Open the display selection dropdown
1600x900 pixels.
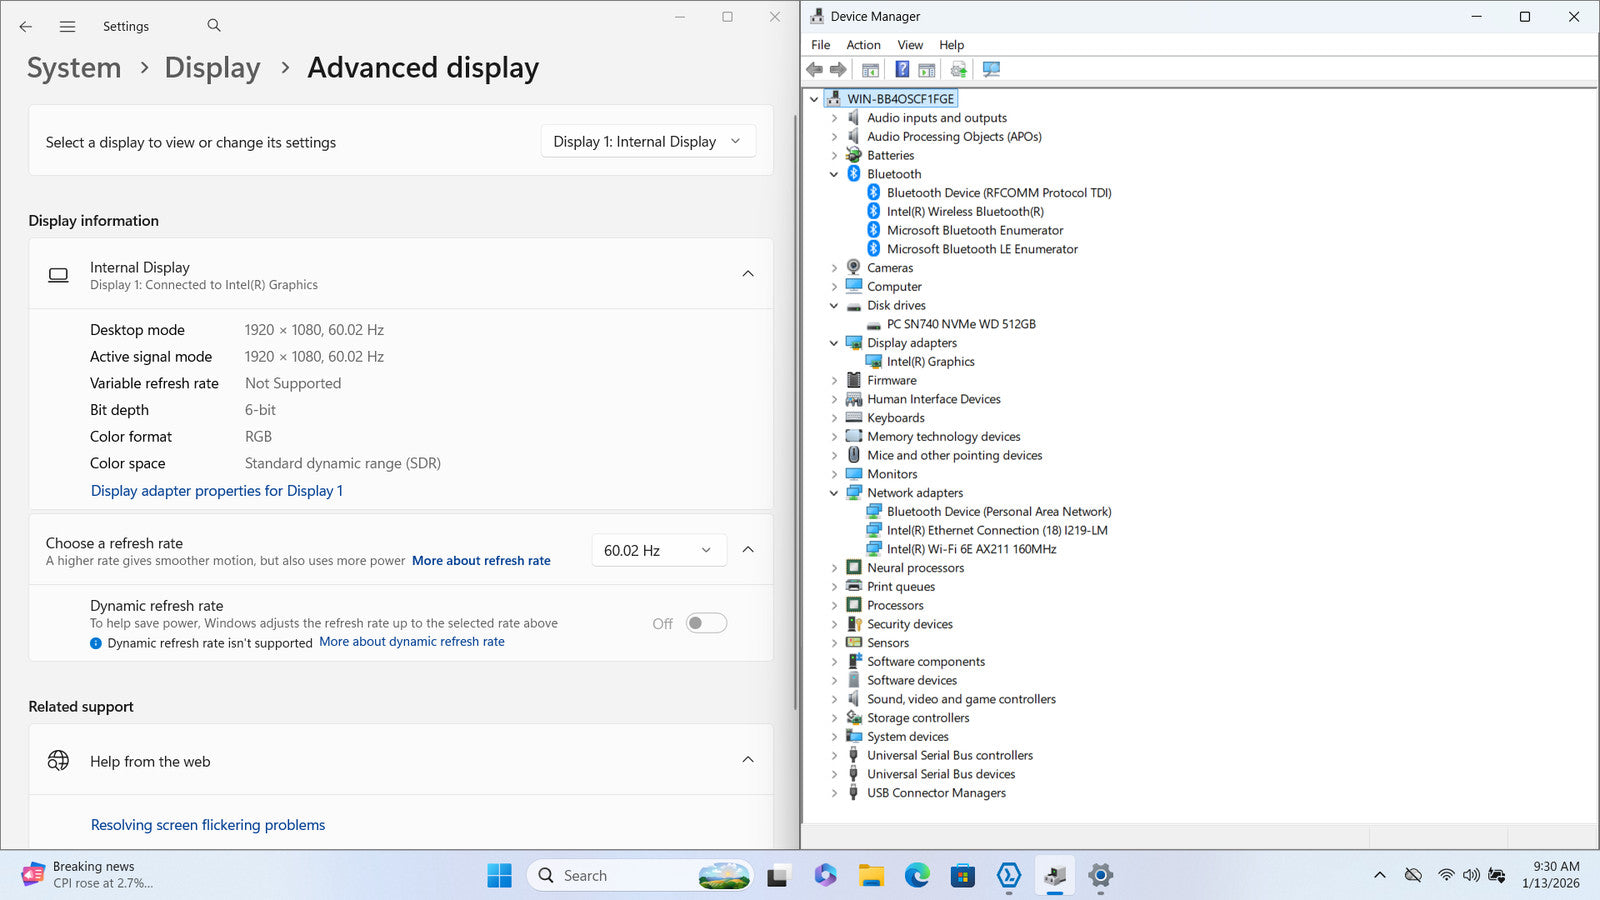pos(647,142)
